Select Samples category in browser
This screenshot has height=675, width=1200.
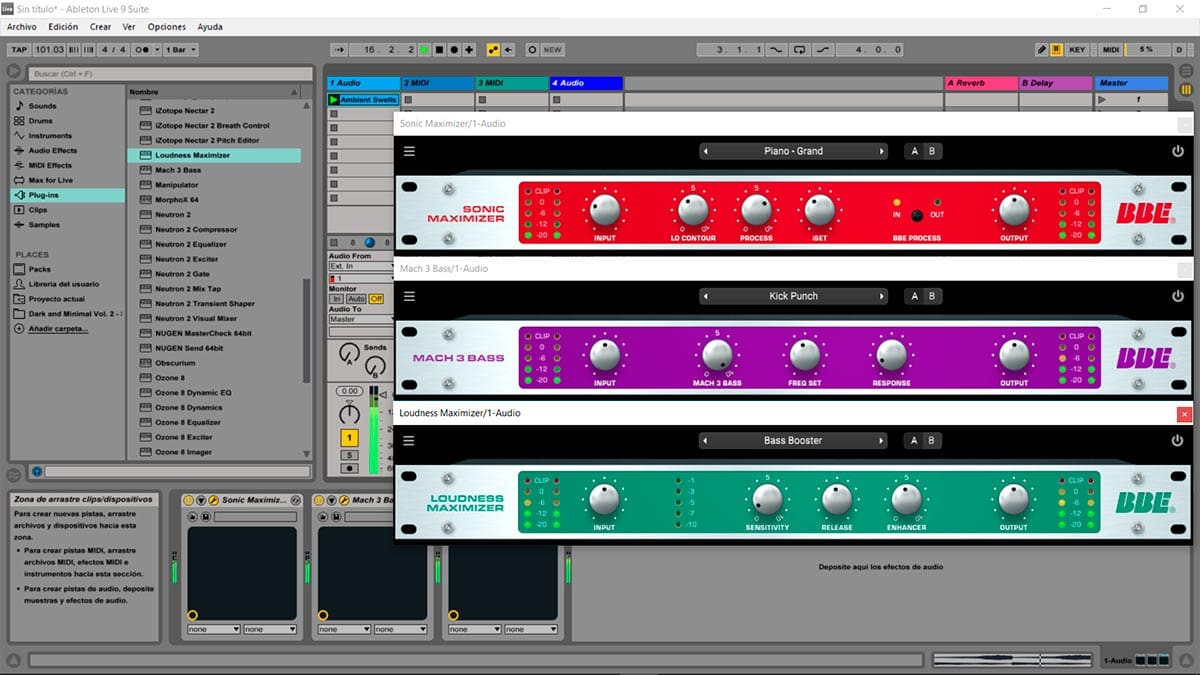tap(44, 225)
